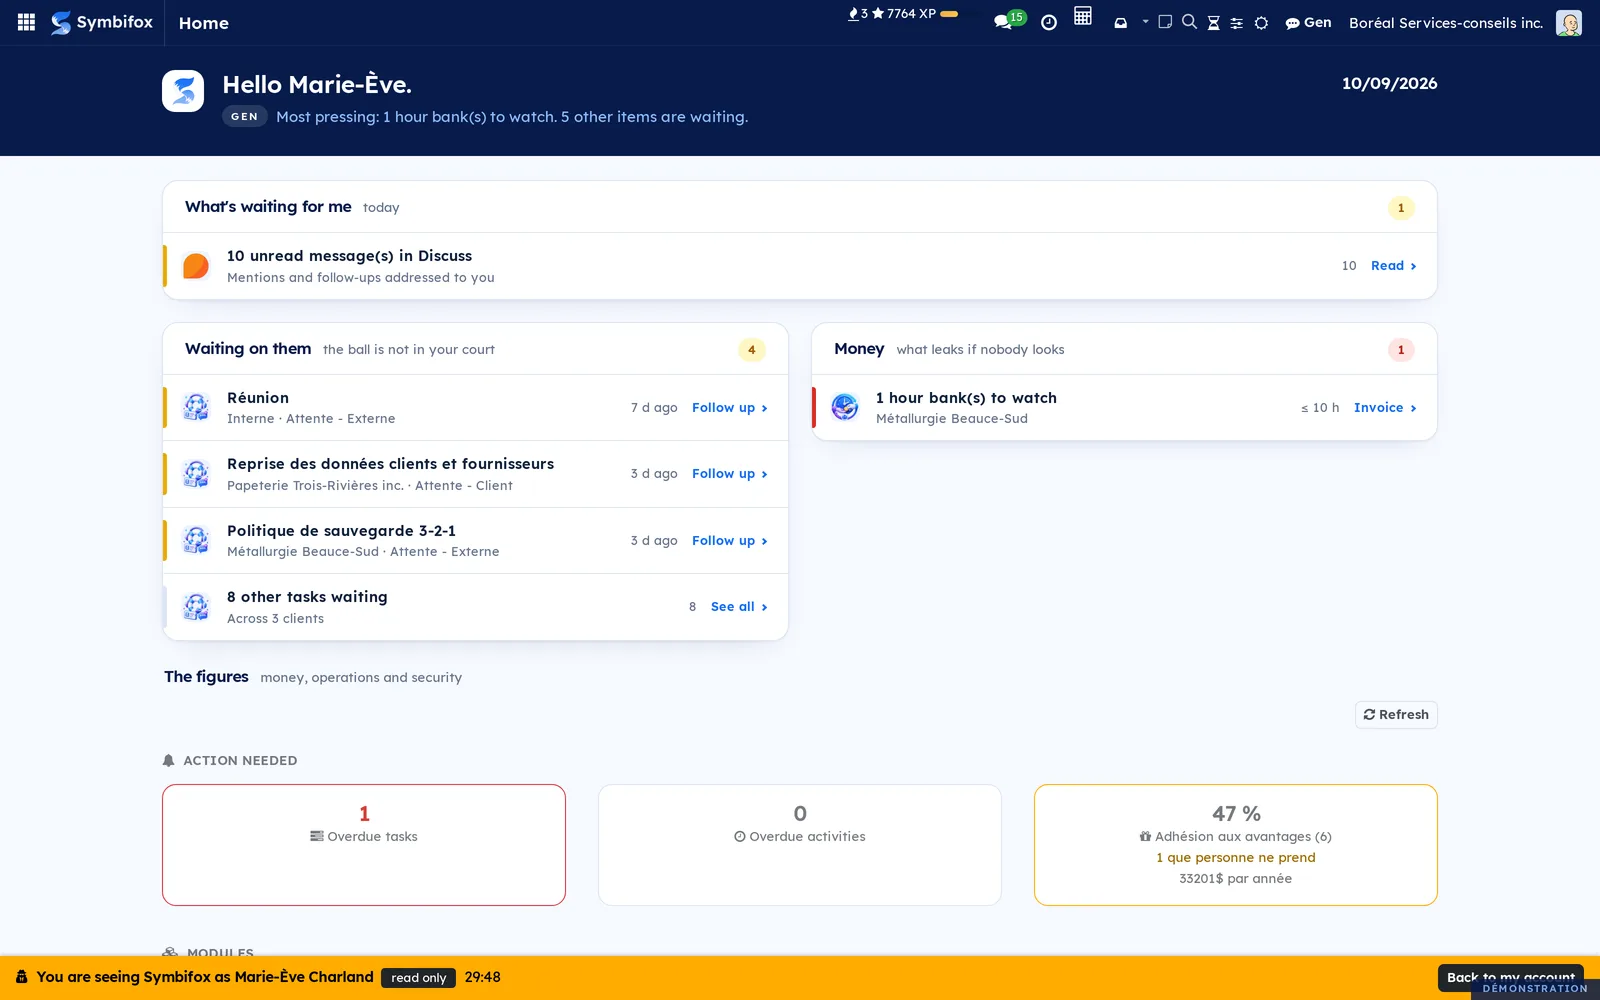Open the sliders settings icon
The image size is (1600, 1000).
(x=1237, y=22)
